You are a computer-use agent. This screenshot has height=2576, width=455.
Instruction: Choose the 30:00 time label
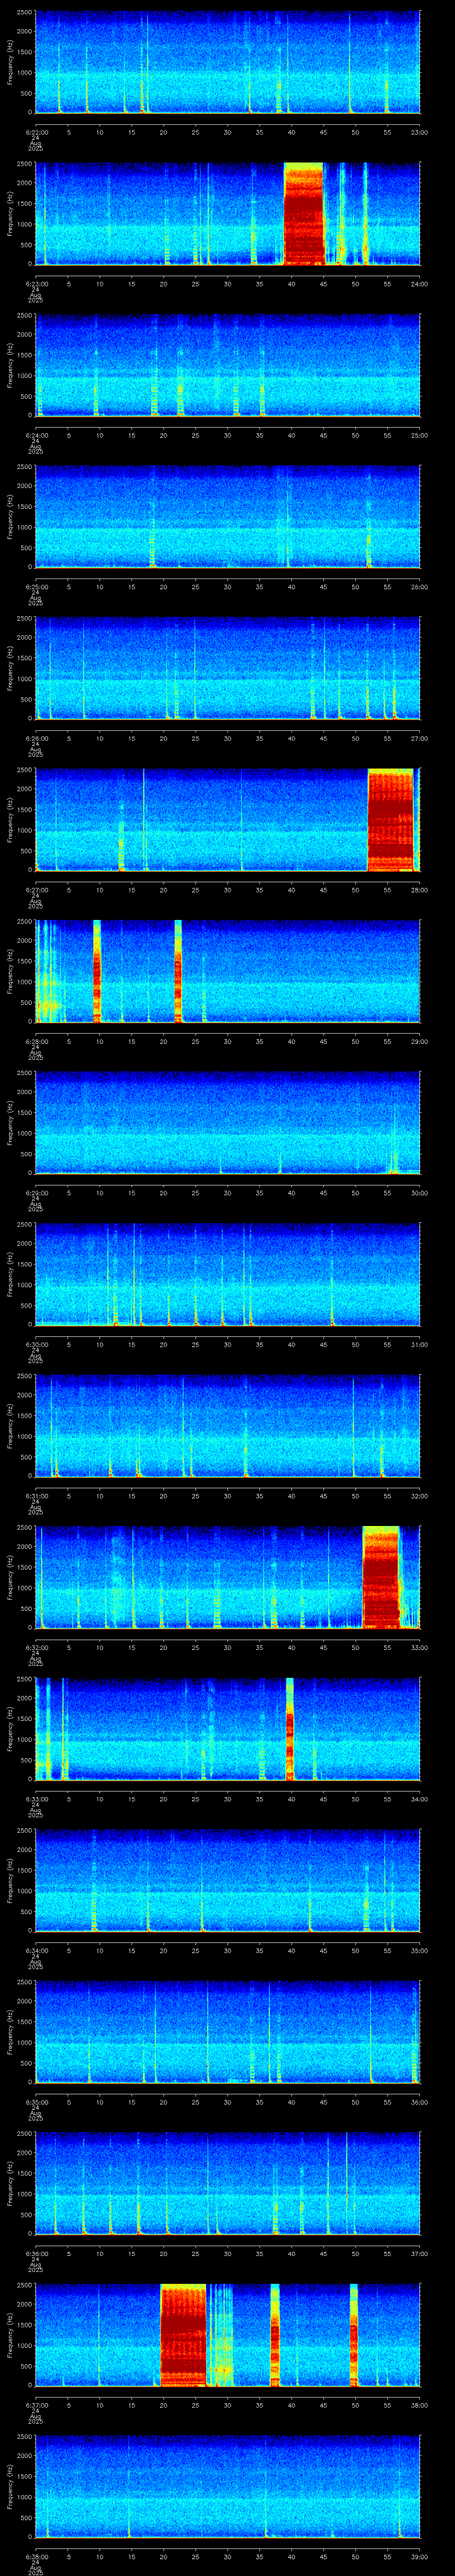[419, 1192]
